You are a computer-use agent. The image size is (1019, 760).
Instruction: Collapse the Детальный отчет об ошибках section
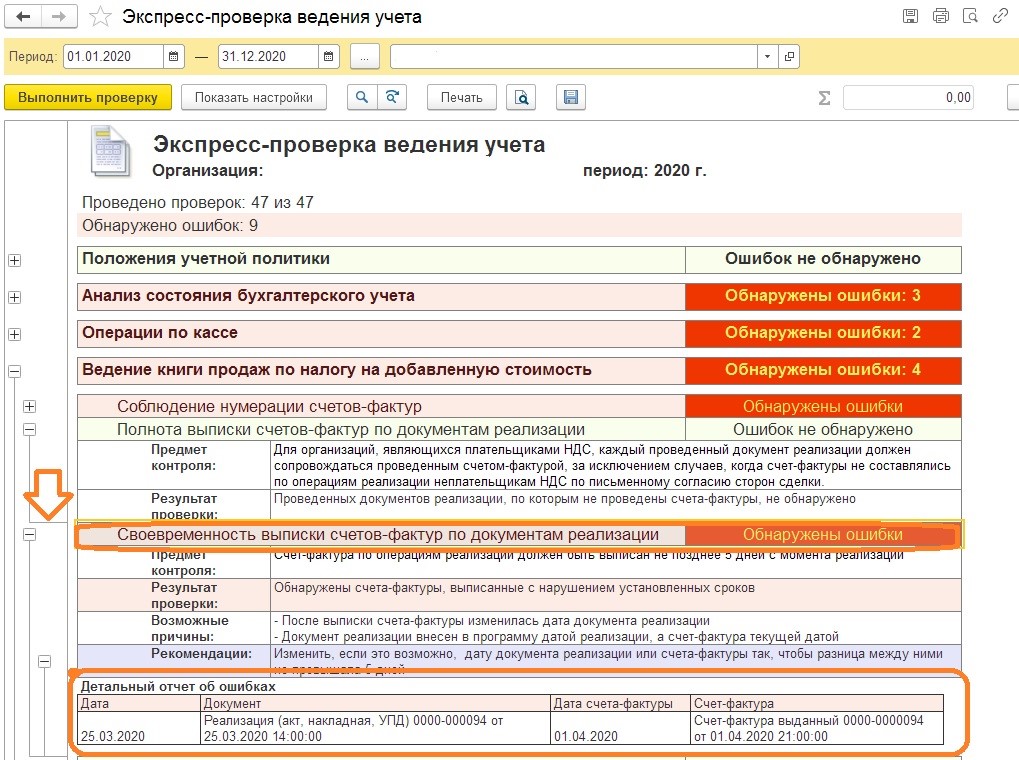pyautogui.click(x=44, y=661)
